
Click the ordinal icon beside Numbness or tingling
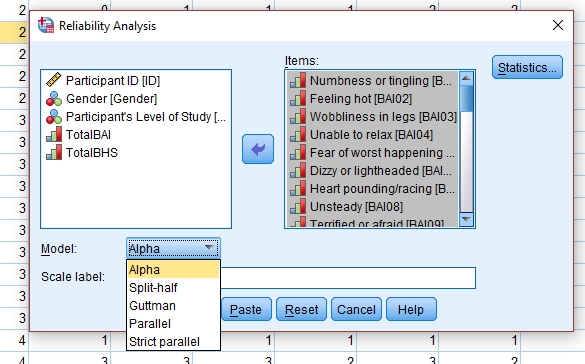298,80
